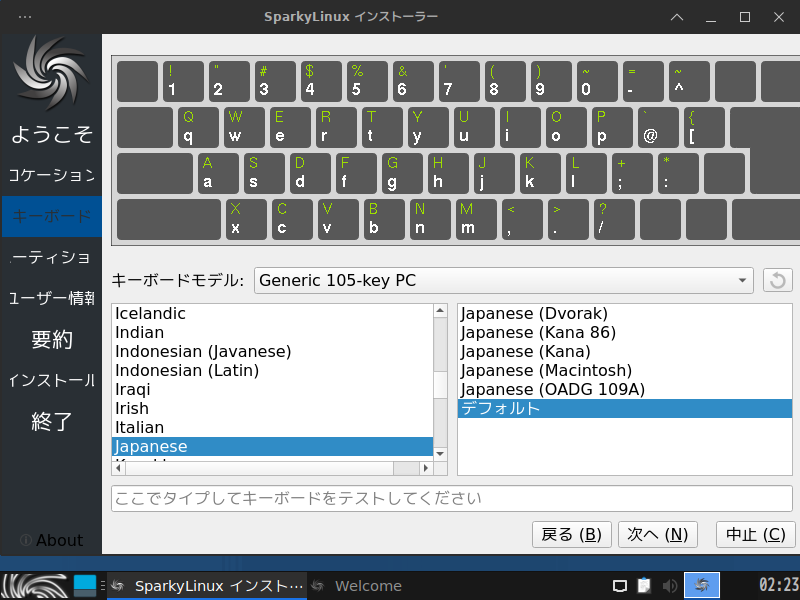Click the 次へ (N) next button

pos(658,534)
